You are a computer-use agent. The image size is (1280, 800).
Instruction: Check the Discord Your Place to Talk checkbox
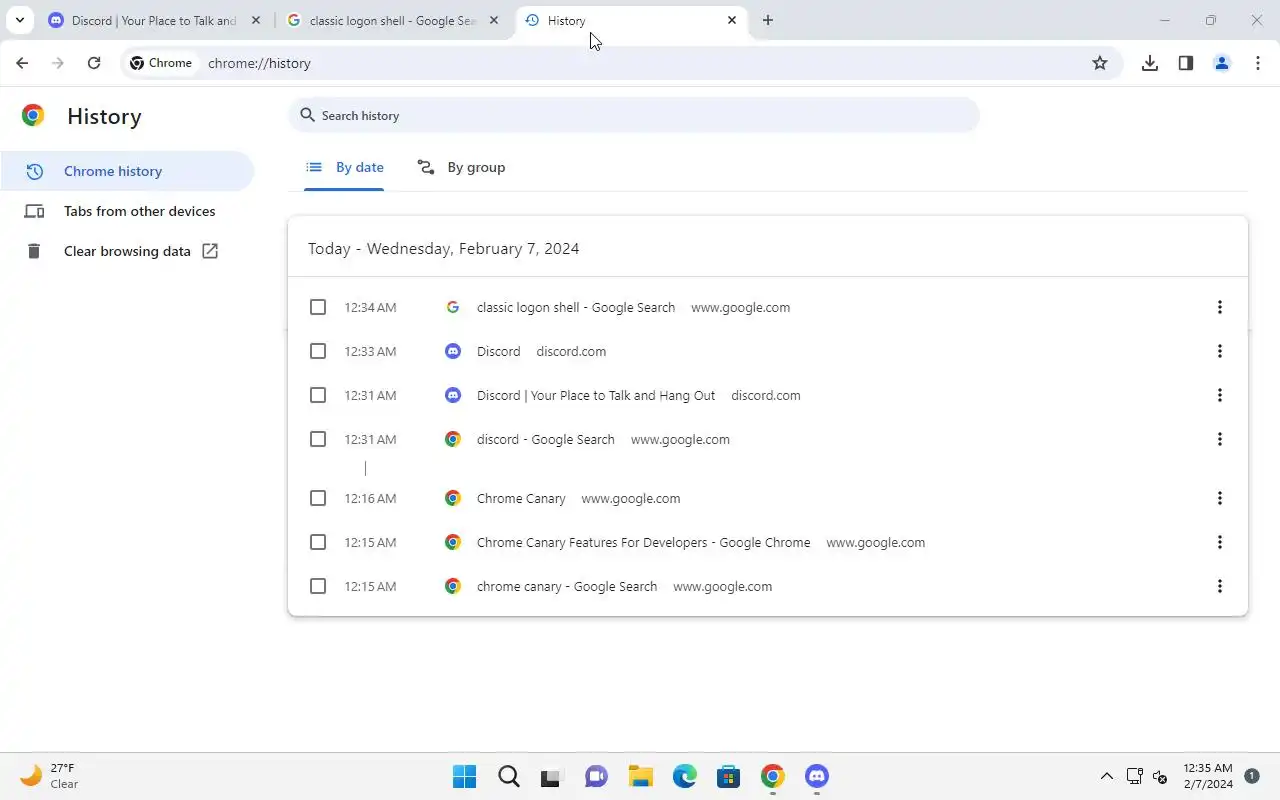(x=318, y=395)
